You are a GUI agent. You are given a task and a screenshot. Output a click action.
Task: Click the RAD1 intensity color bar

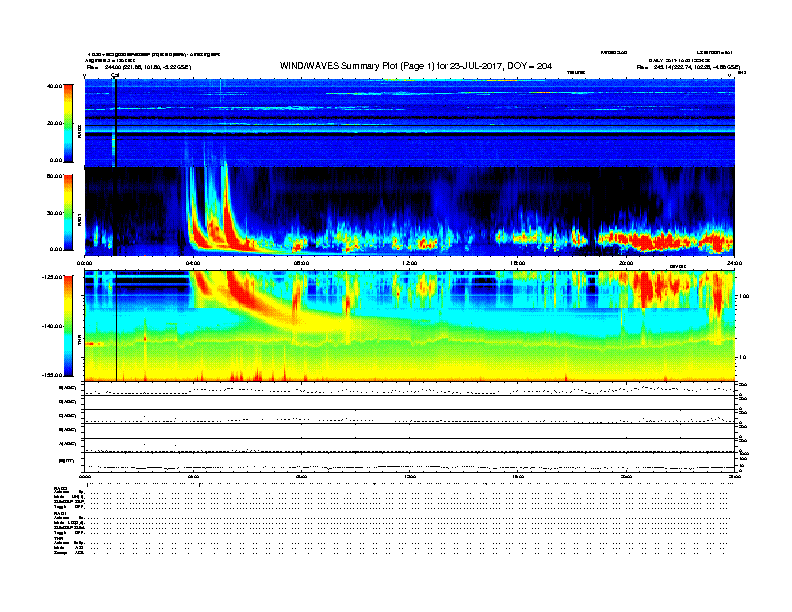tap(68, 213)
